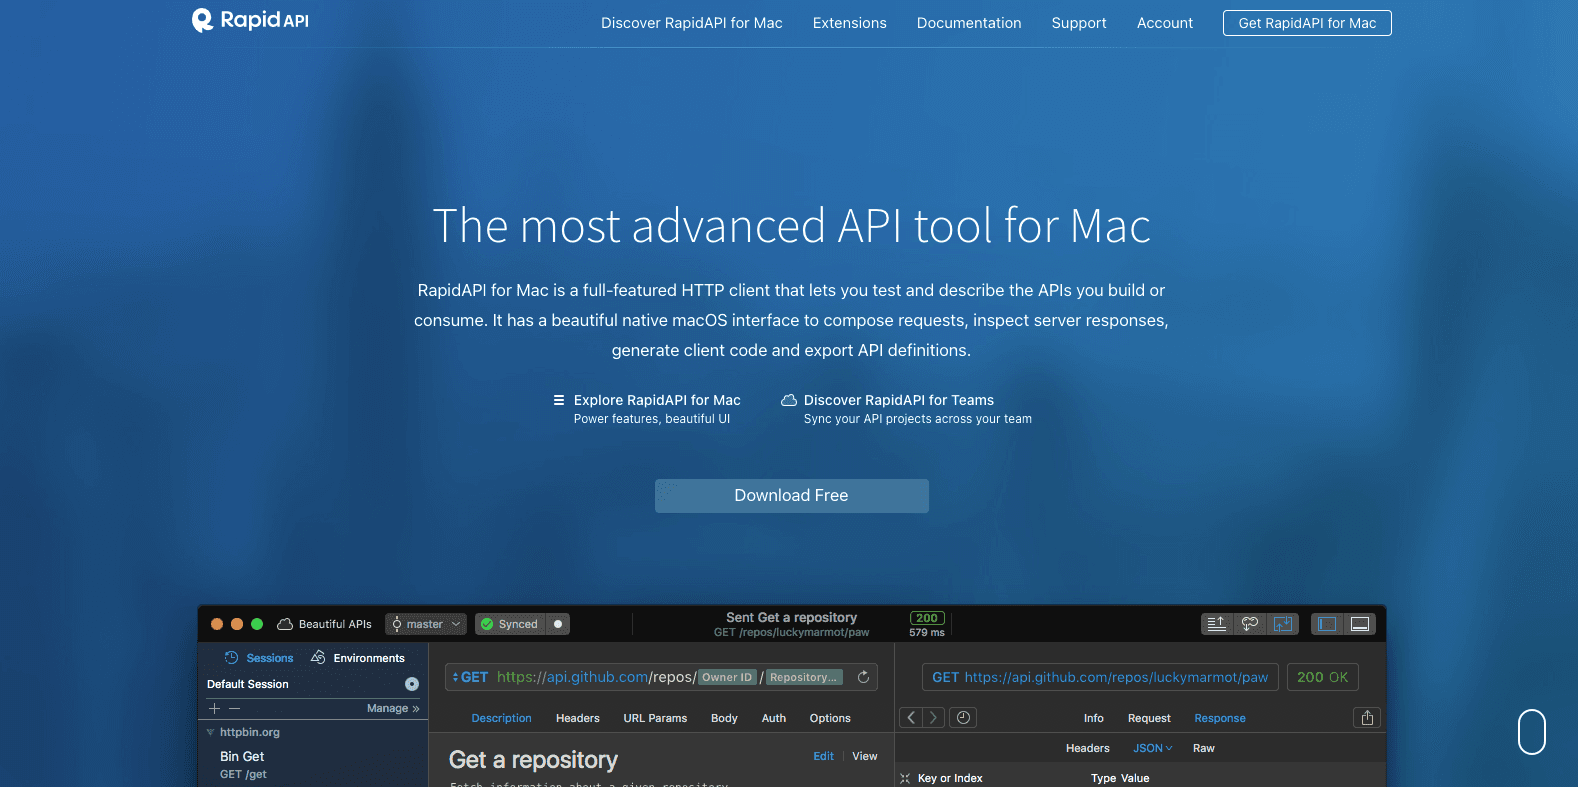Click the Default Session circle indicator

click(412, 684)
